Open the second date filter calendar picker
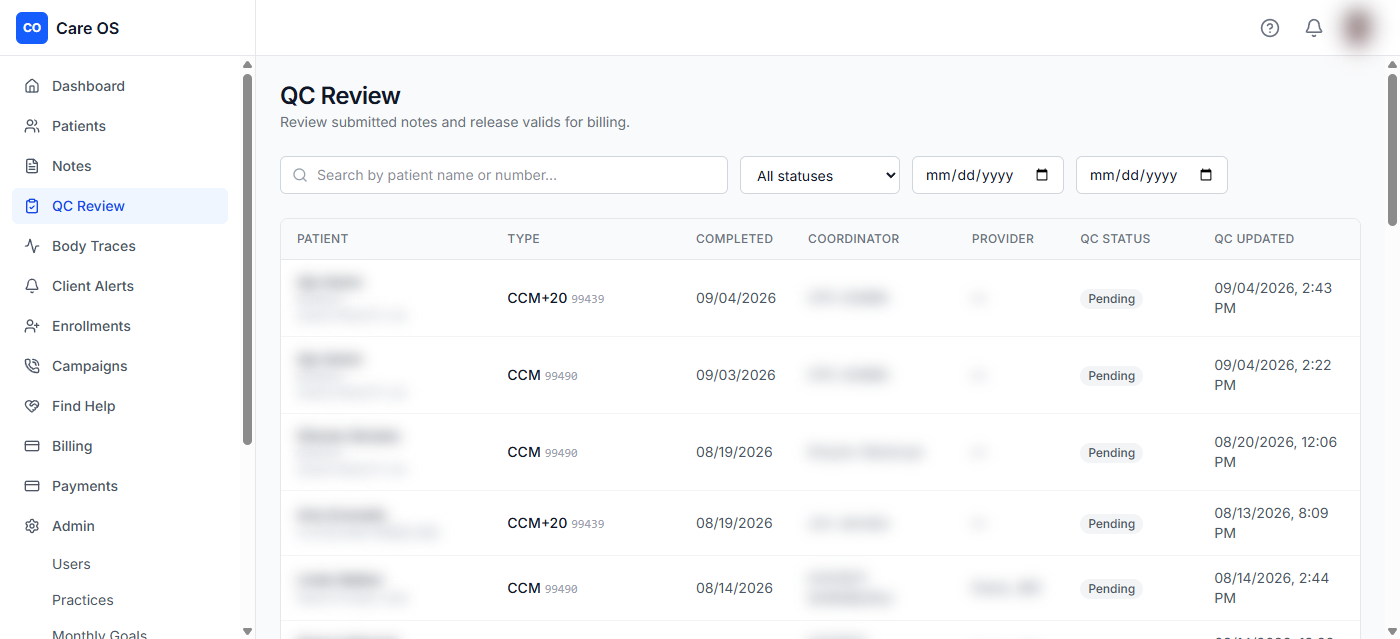Viewport: 1400px width, 639px height. [x=1206, y=175]
